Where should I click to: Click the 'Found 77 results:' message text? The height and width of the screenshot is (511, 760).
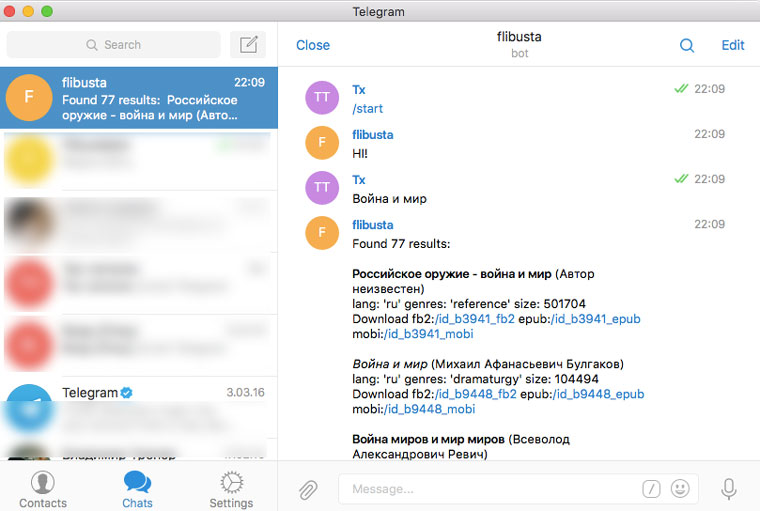coord(401,244)
